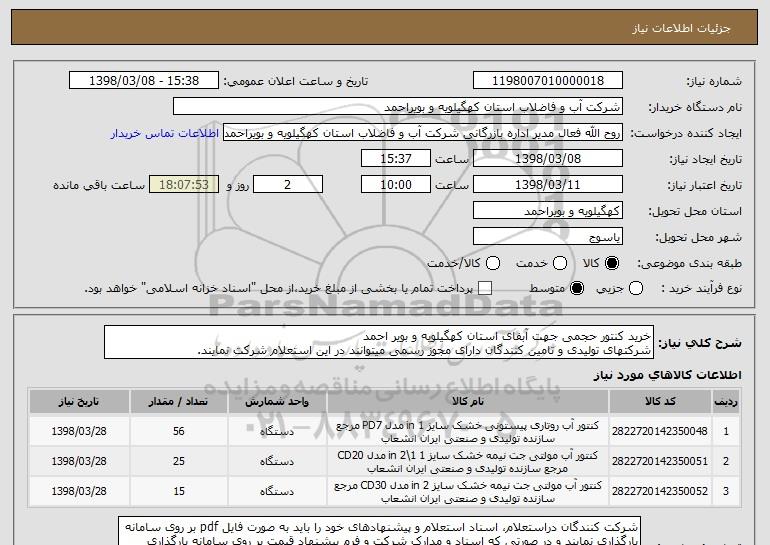Click the buyer organization name field
Image resolution: width=770 pixels, height=545 pixels.
[398, 107]
